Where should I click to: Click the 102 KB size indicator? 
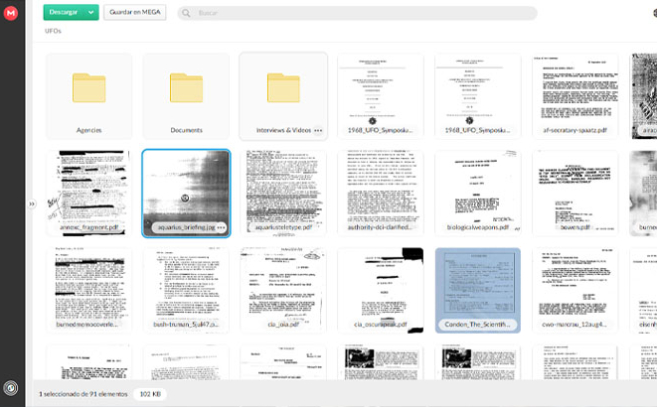pos(150,394)
